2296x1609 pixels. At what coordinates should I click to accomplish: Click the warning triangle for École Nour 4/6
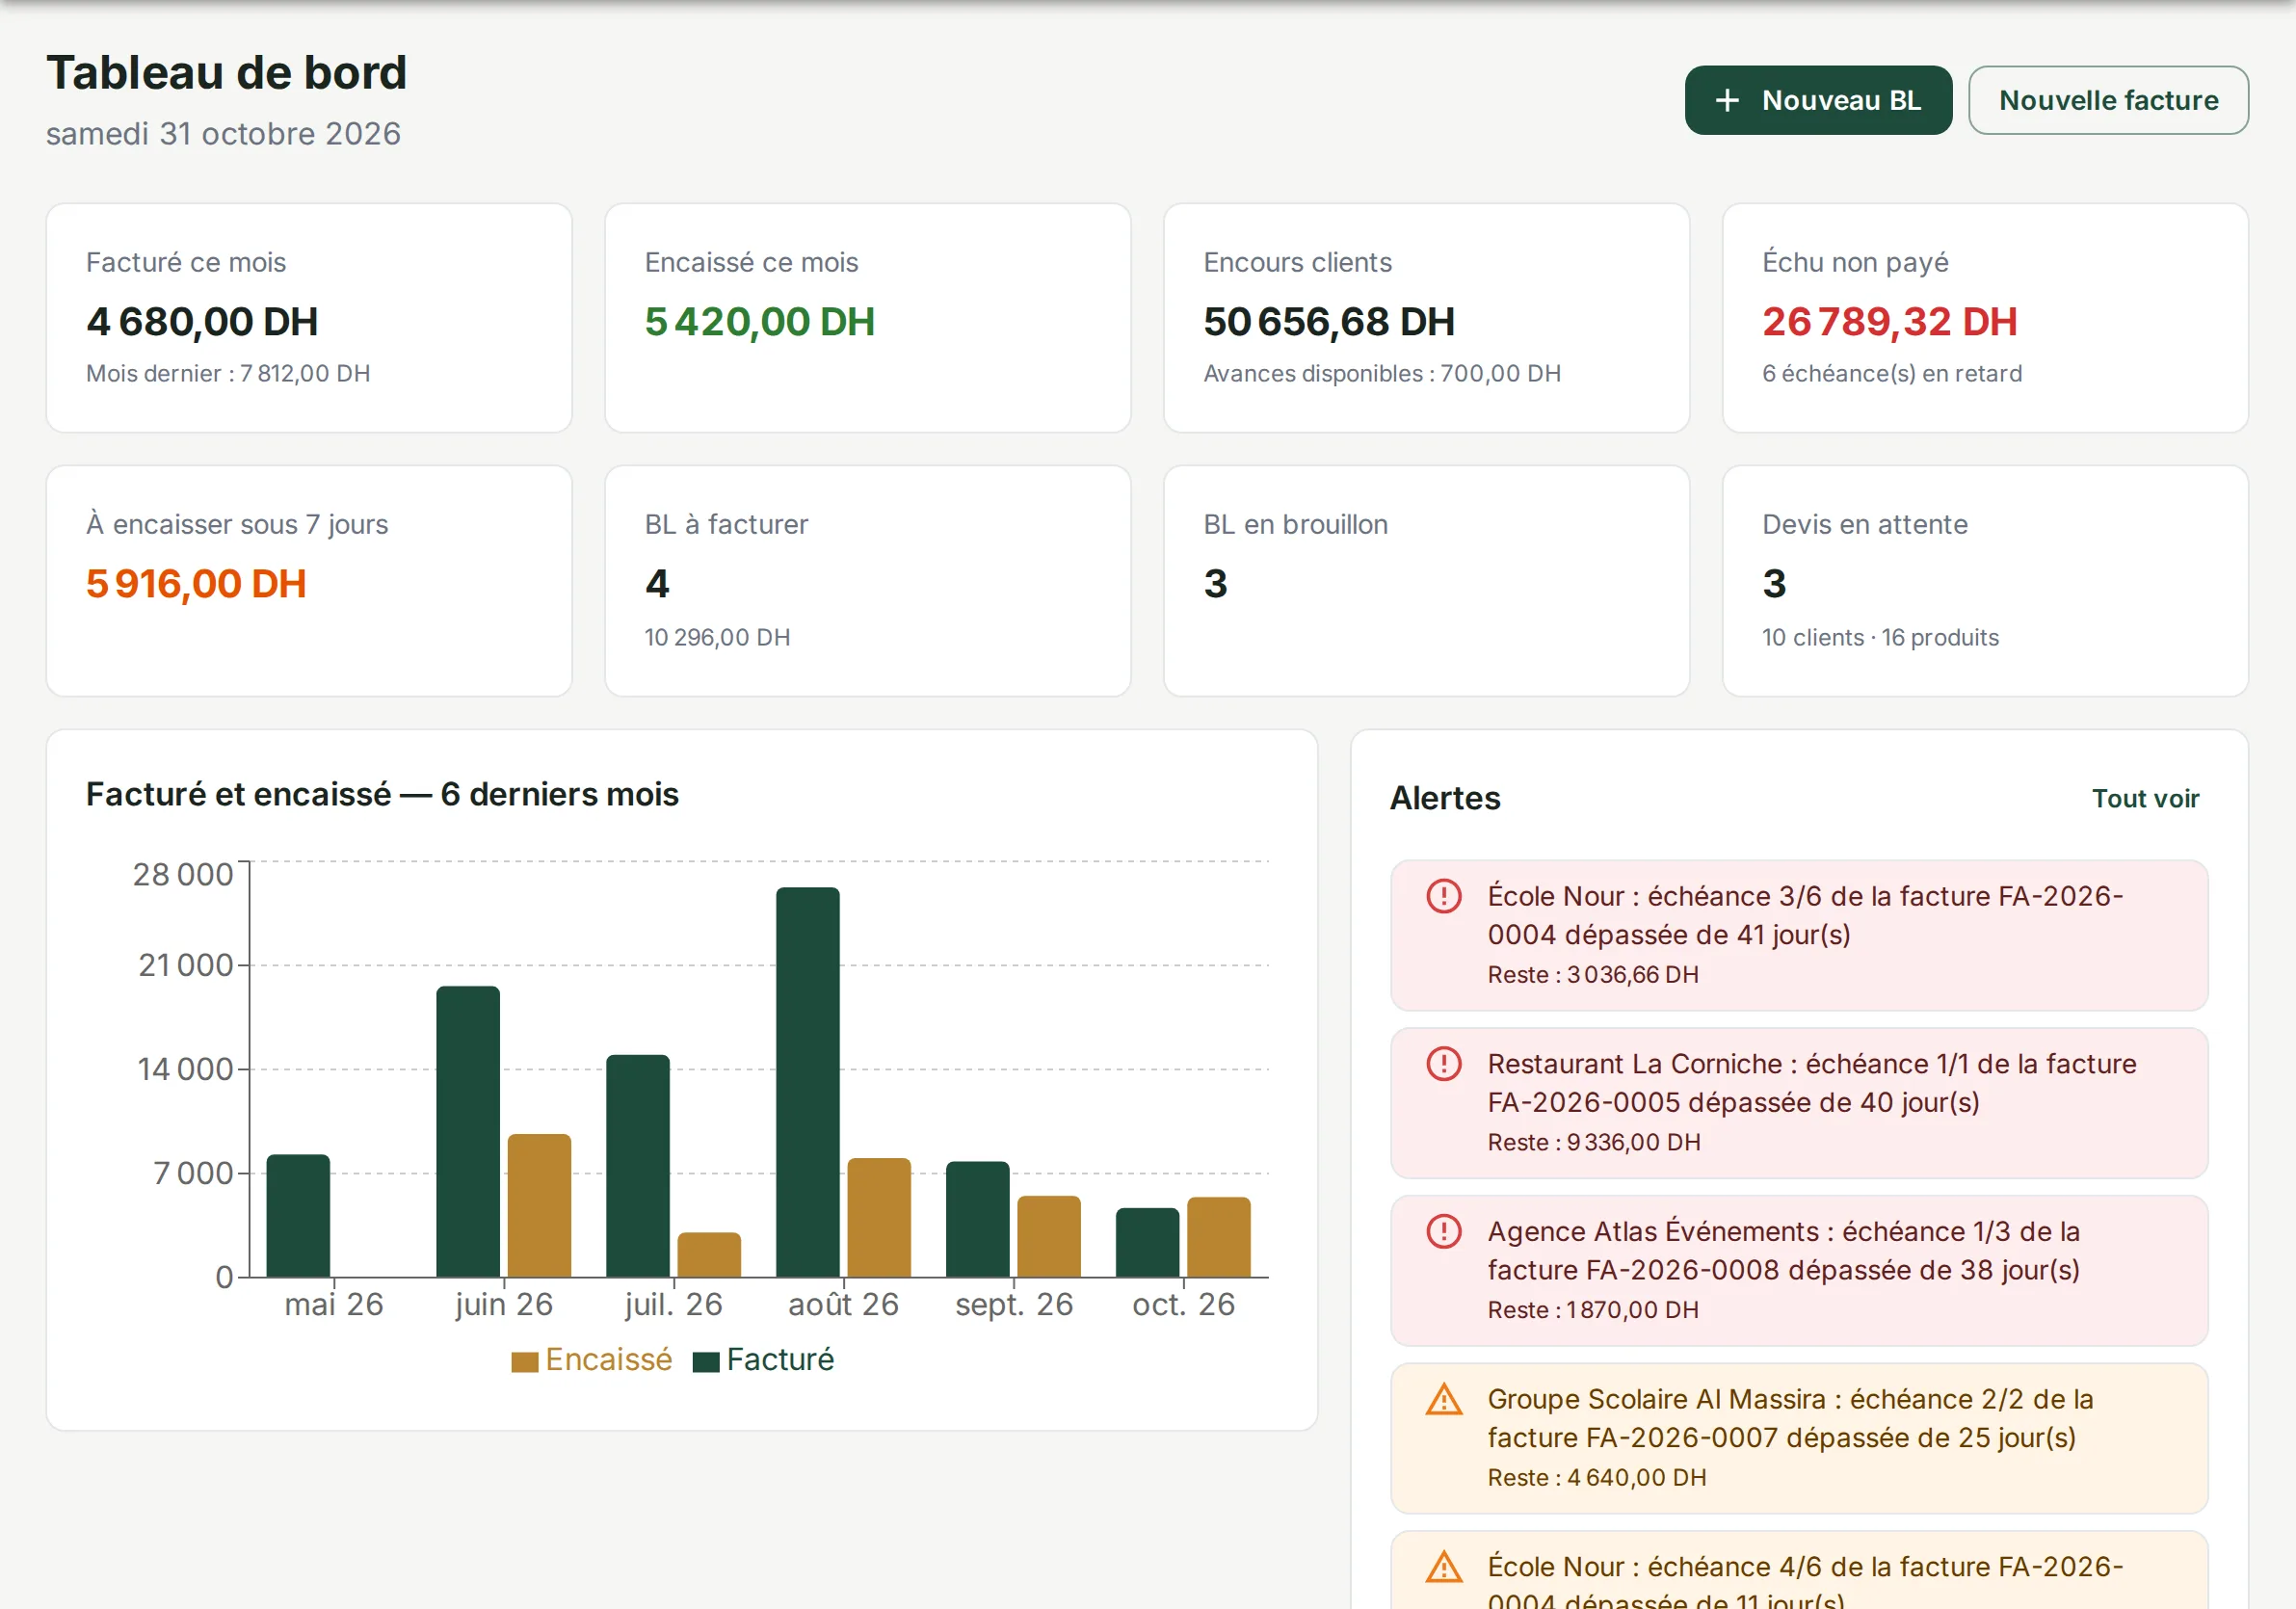[x=1443, y=1567]
